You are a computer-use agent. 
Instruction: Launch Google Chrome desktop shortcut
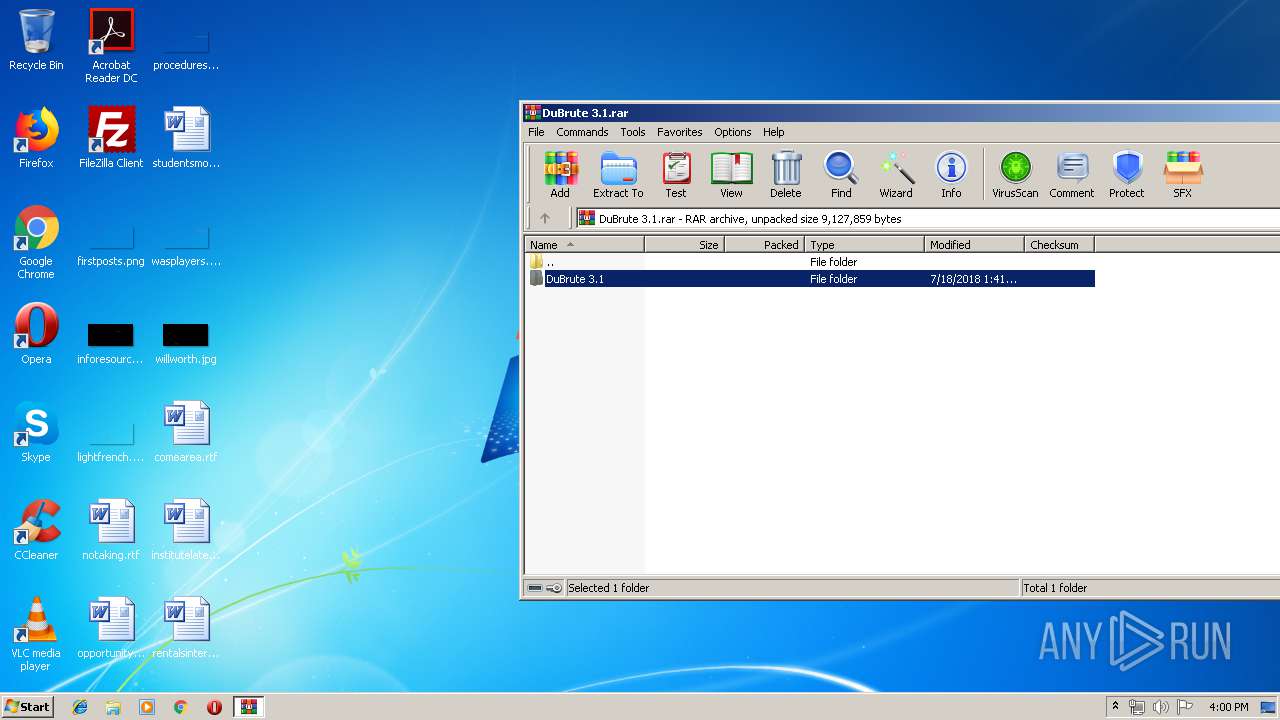(36, 242)
